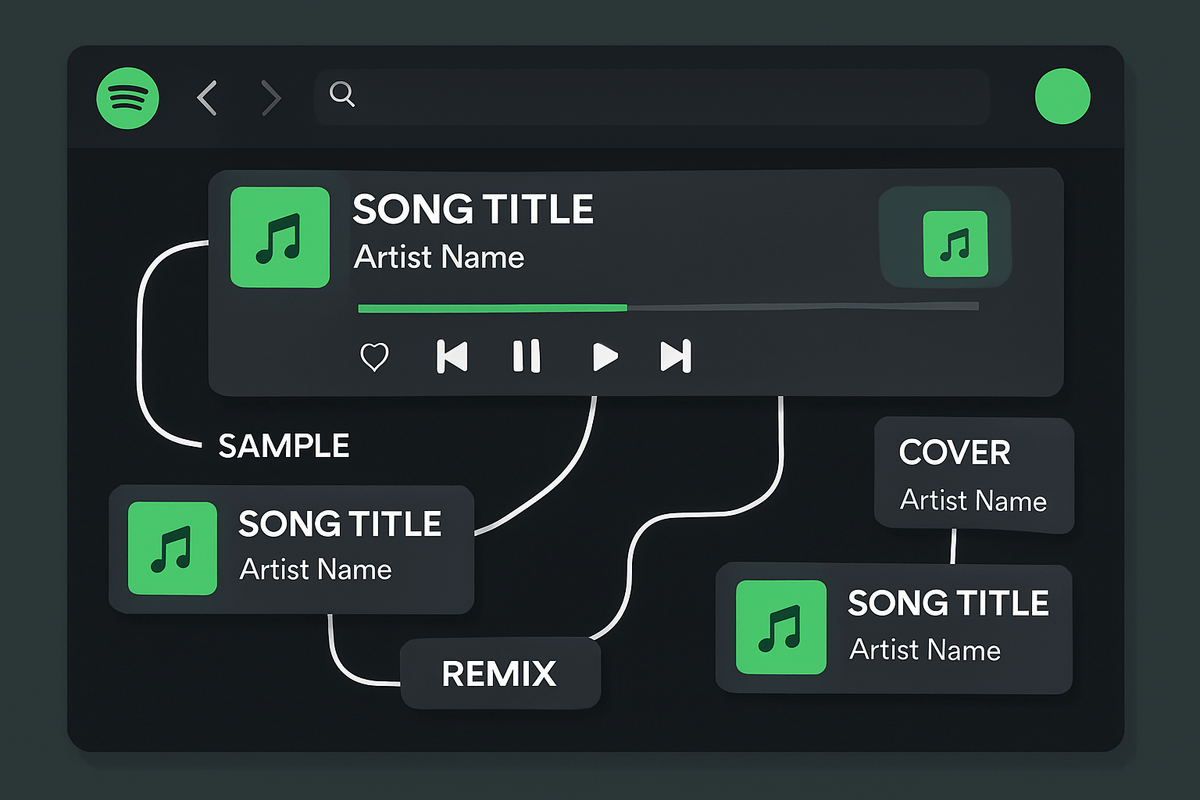Click inside the top search field
The width and height of the screenshot is (1200, 800).
tap(660, 97)
